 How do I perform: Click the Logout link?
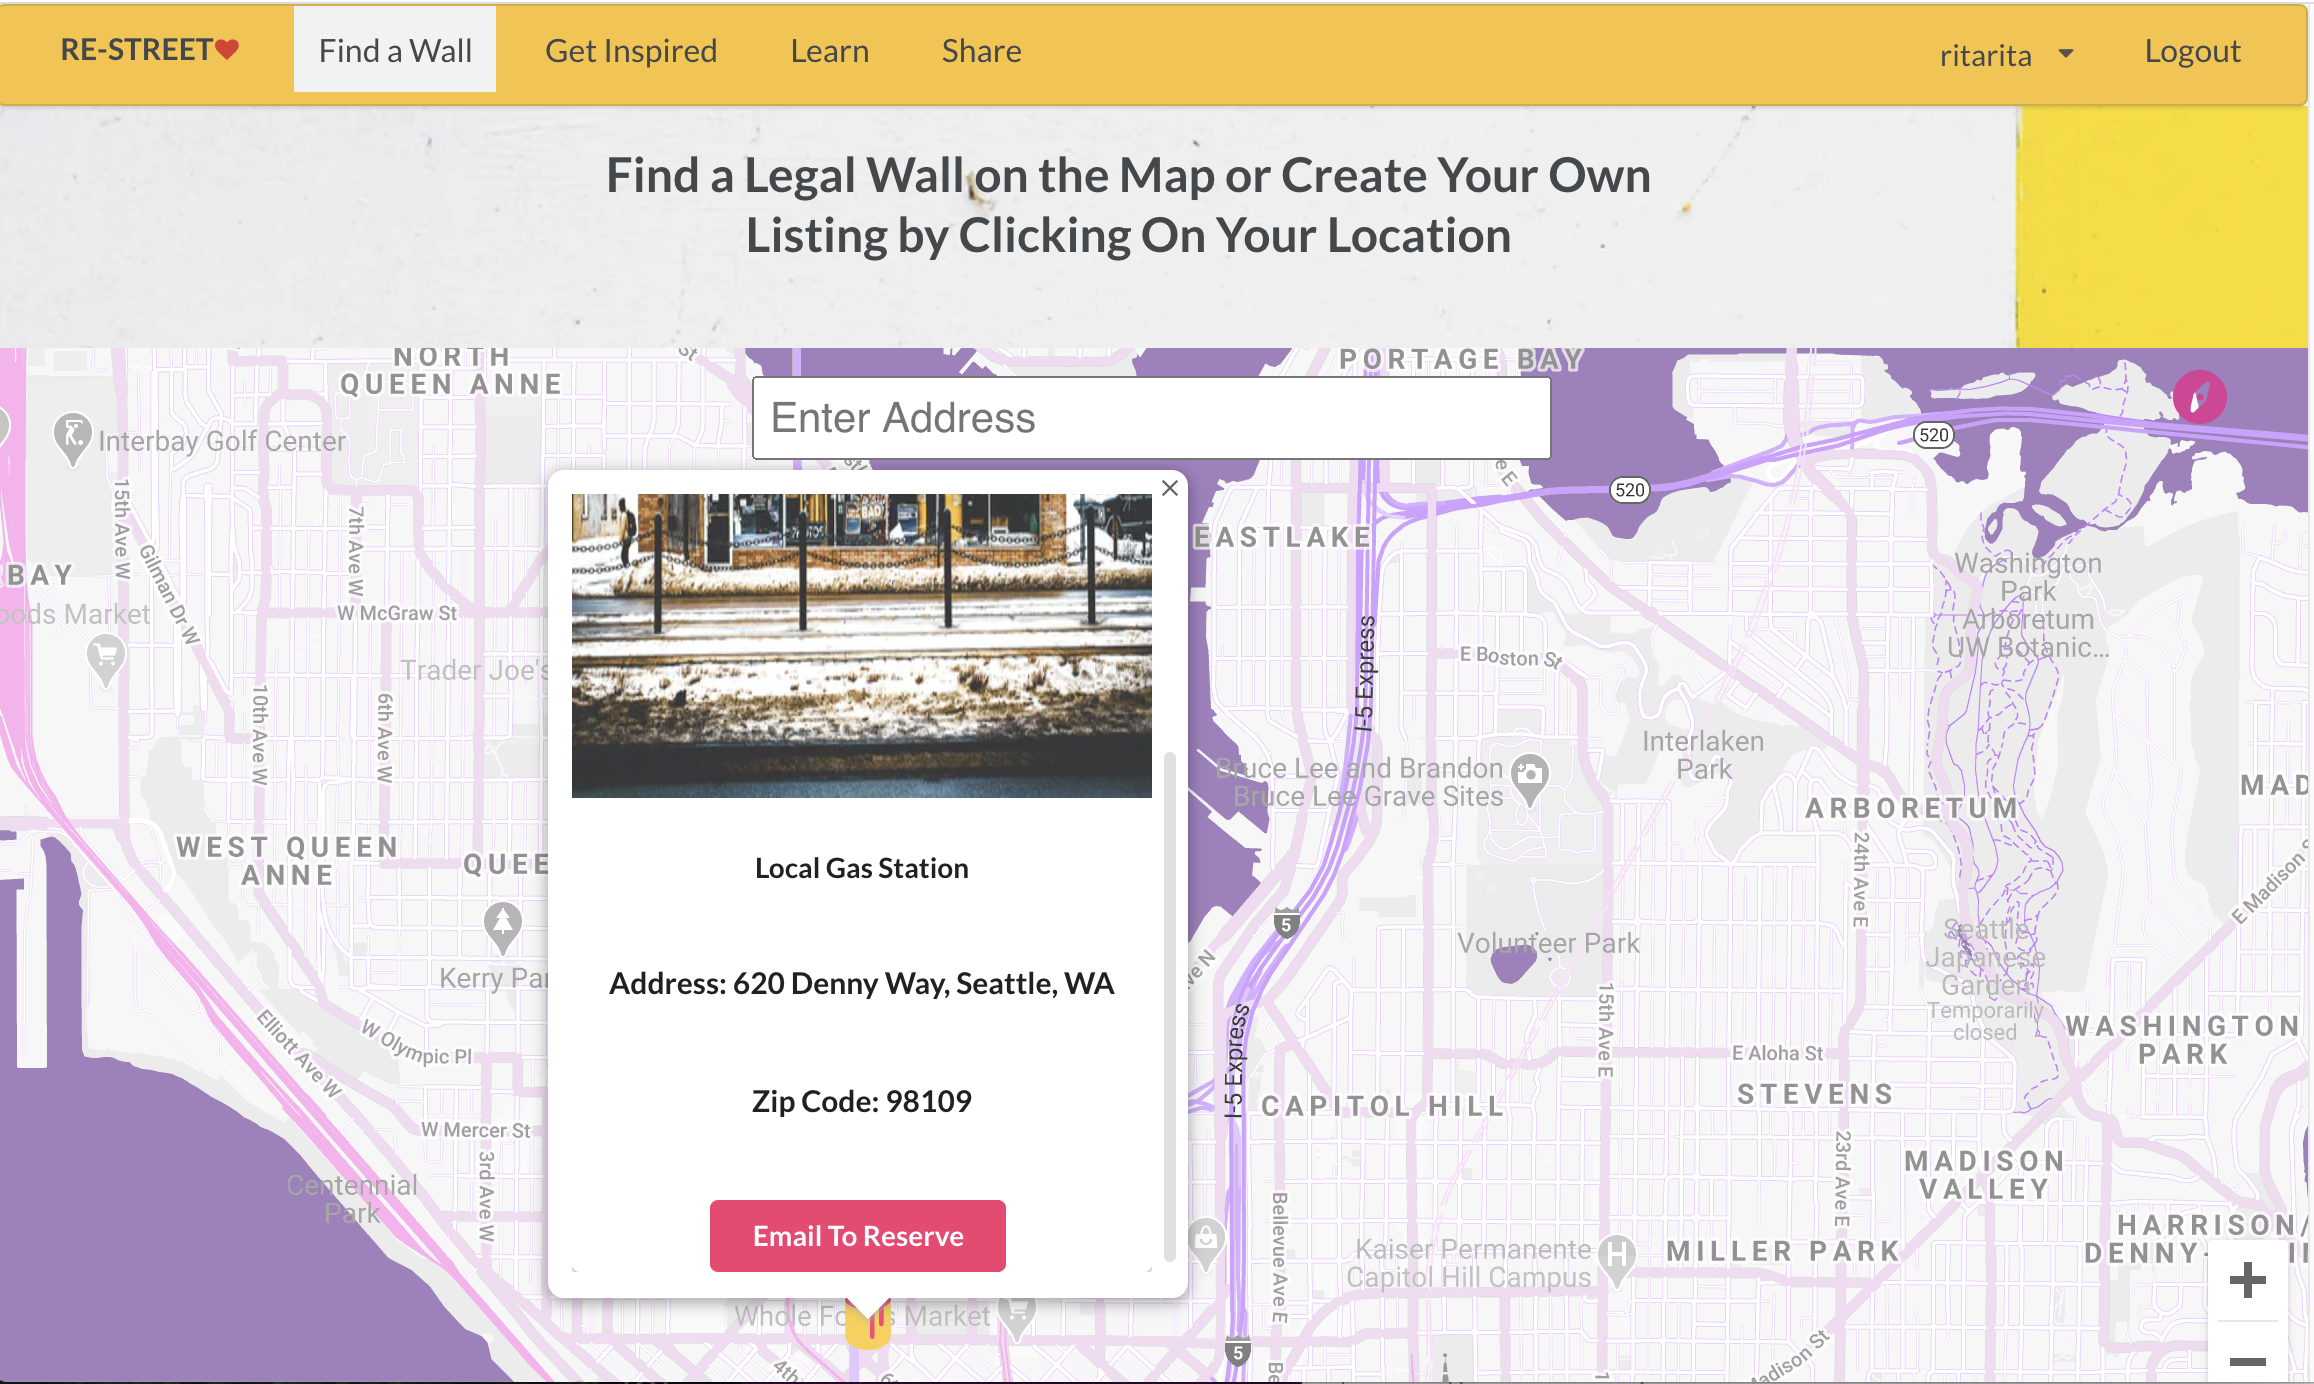point(2193,51)
